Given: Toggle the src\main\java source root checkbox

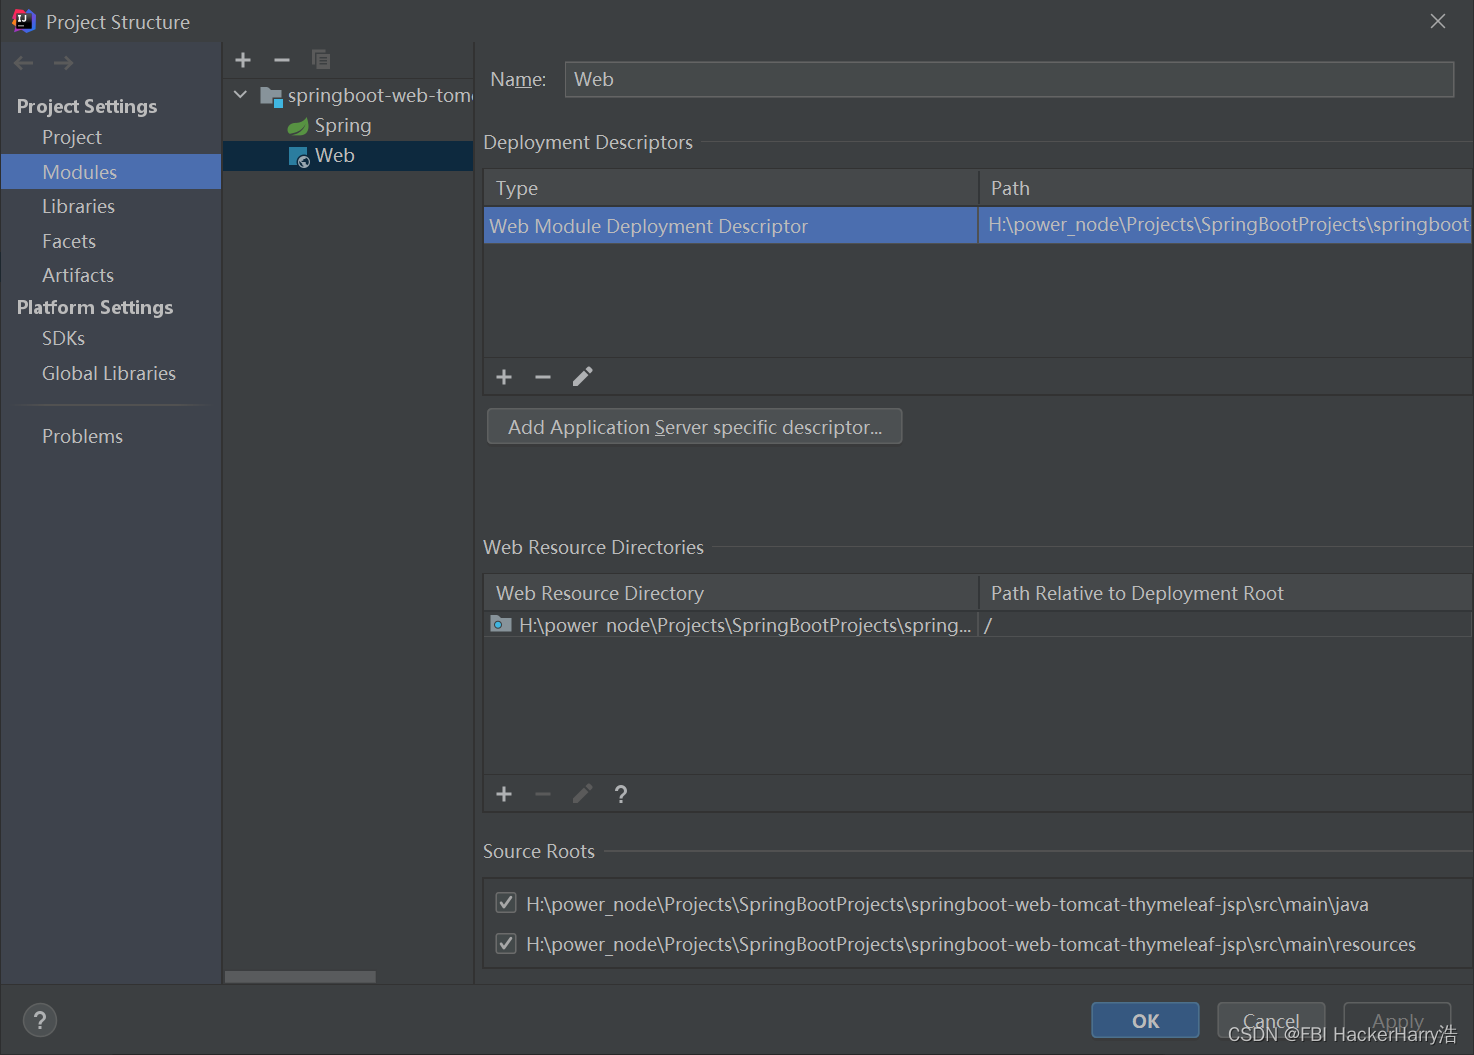Looking at the screenshot, I should click(x=506, y=904).
